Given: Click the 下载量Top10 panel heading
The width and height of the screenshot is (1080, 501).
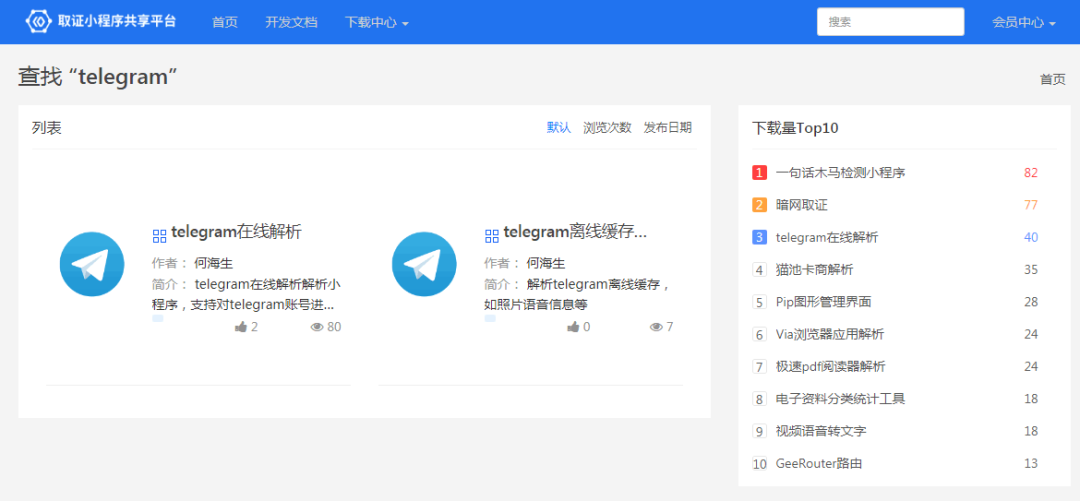Looking at the screenshot, I should tap(795, 128).
